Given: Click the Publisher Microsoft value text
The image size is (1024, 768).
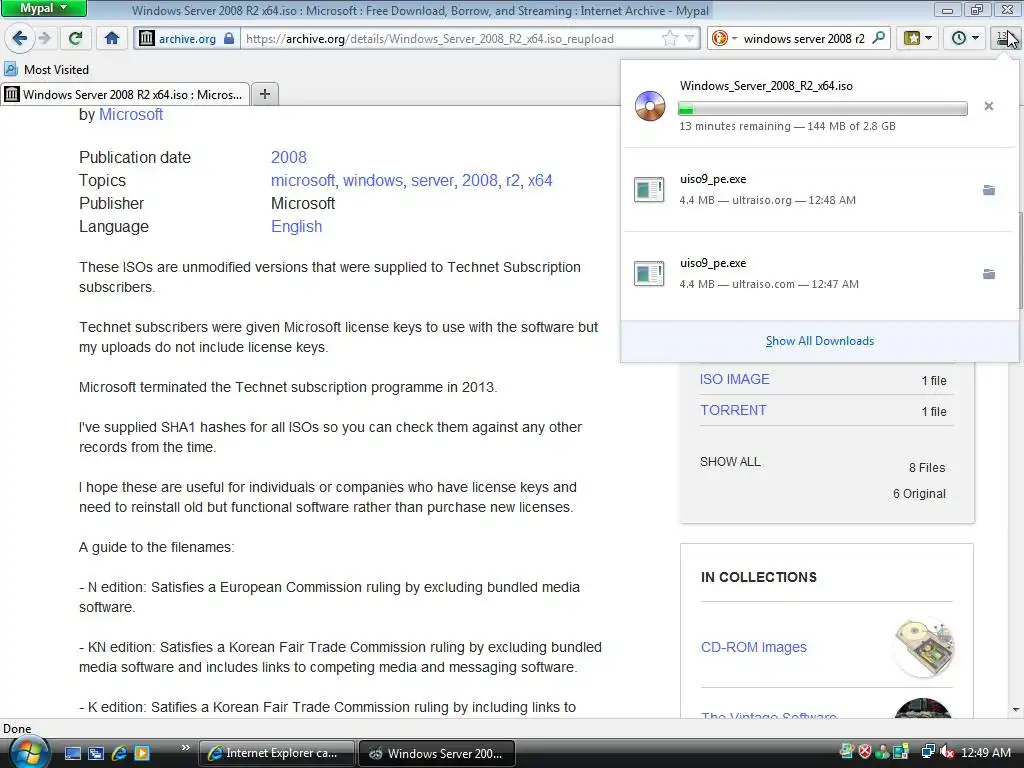Looking at the screenshot, I should pyautogui.click(x=303, y=204).
